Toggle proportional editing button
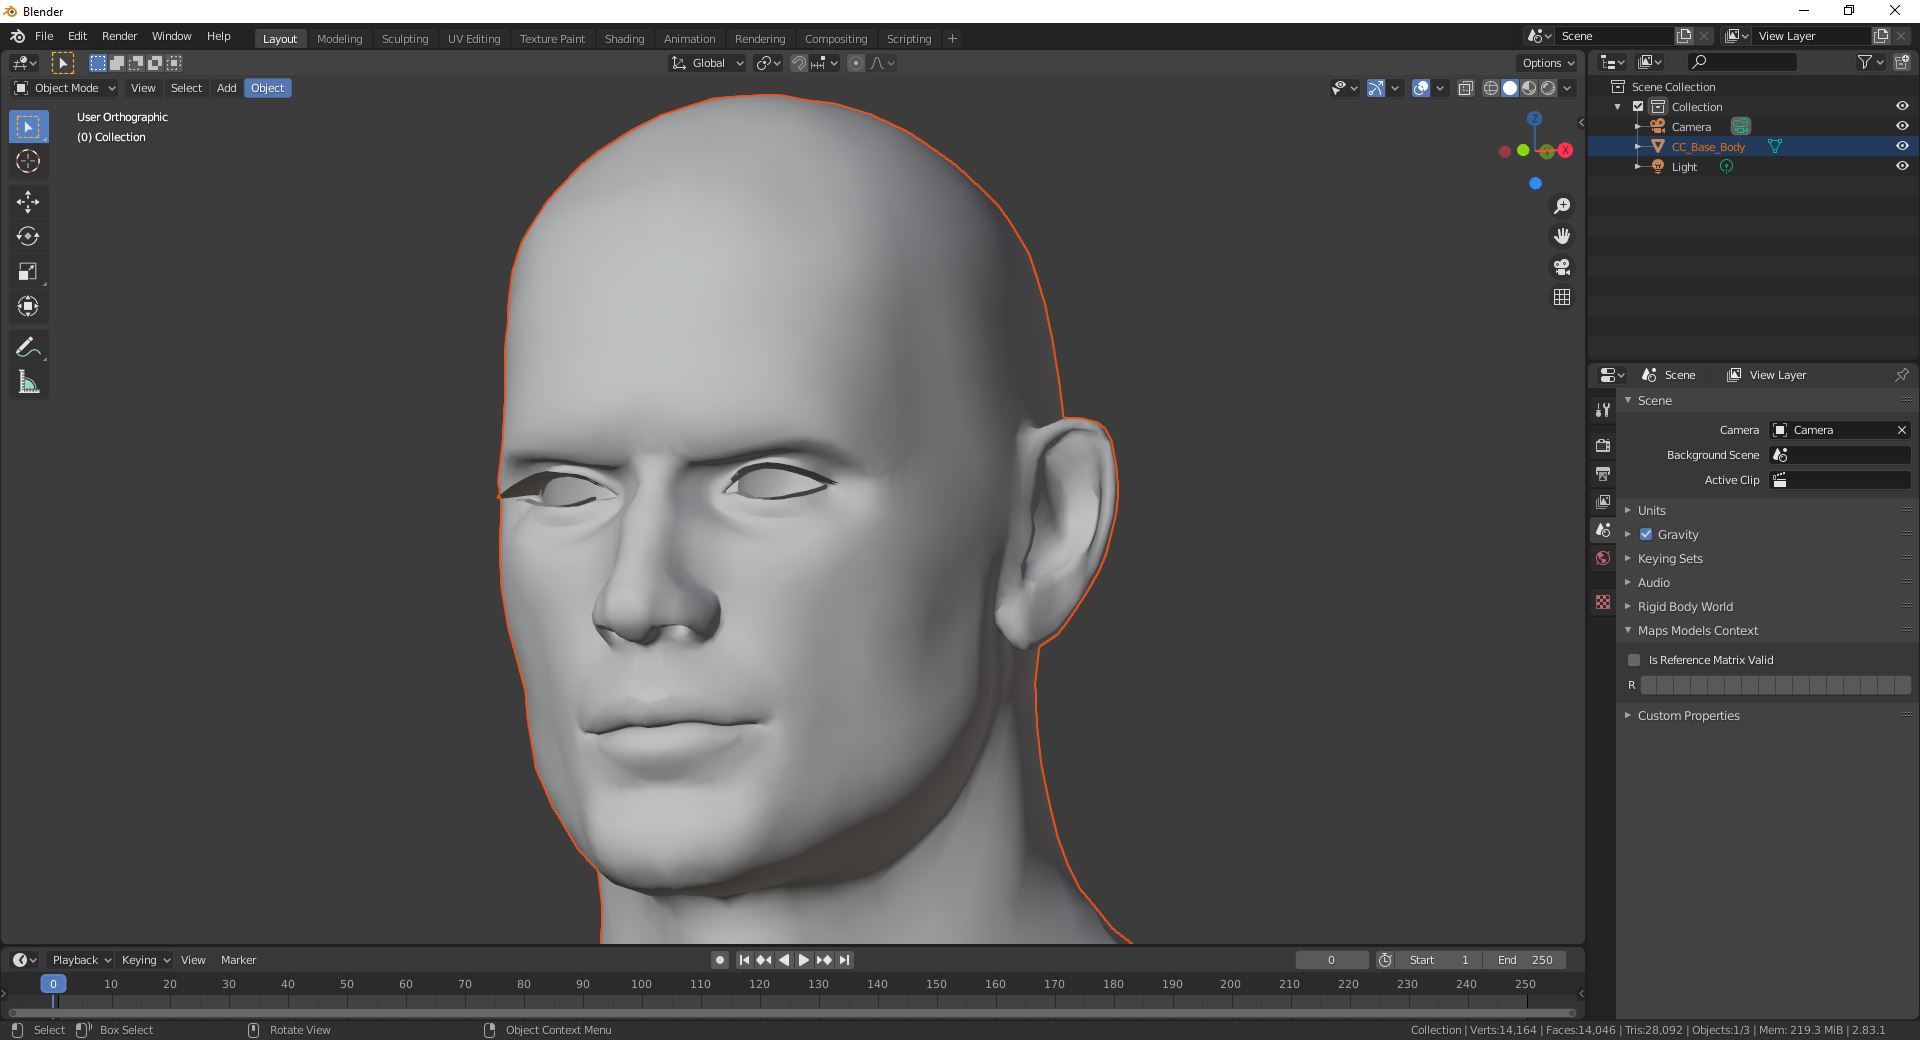Viewport: 1920px width, 1040px height. pyautogui.click(x=856, y=63)
